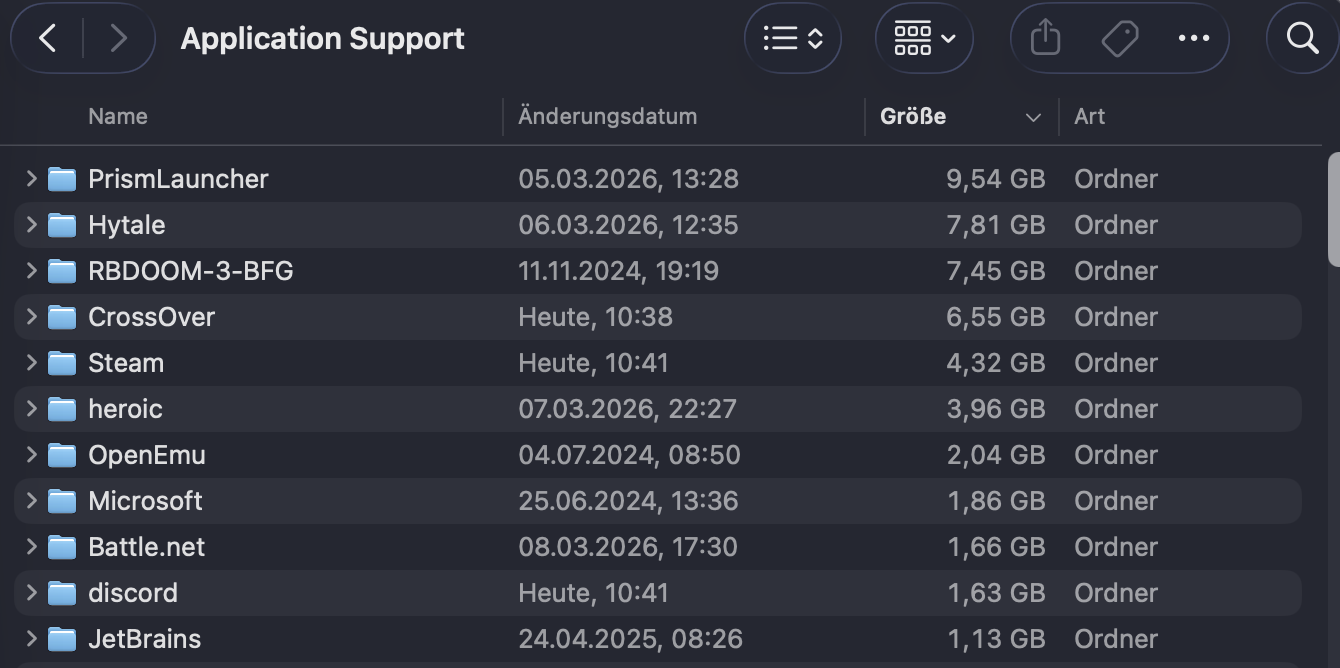Click the search magnifier icon

coord(1302,39)
